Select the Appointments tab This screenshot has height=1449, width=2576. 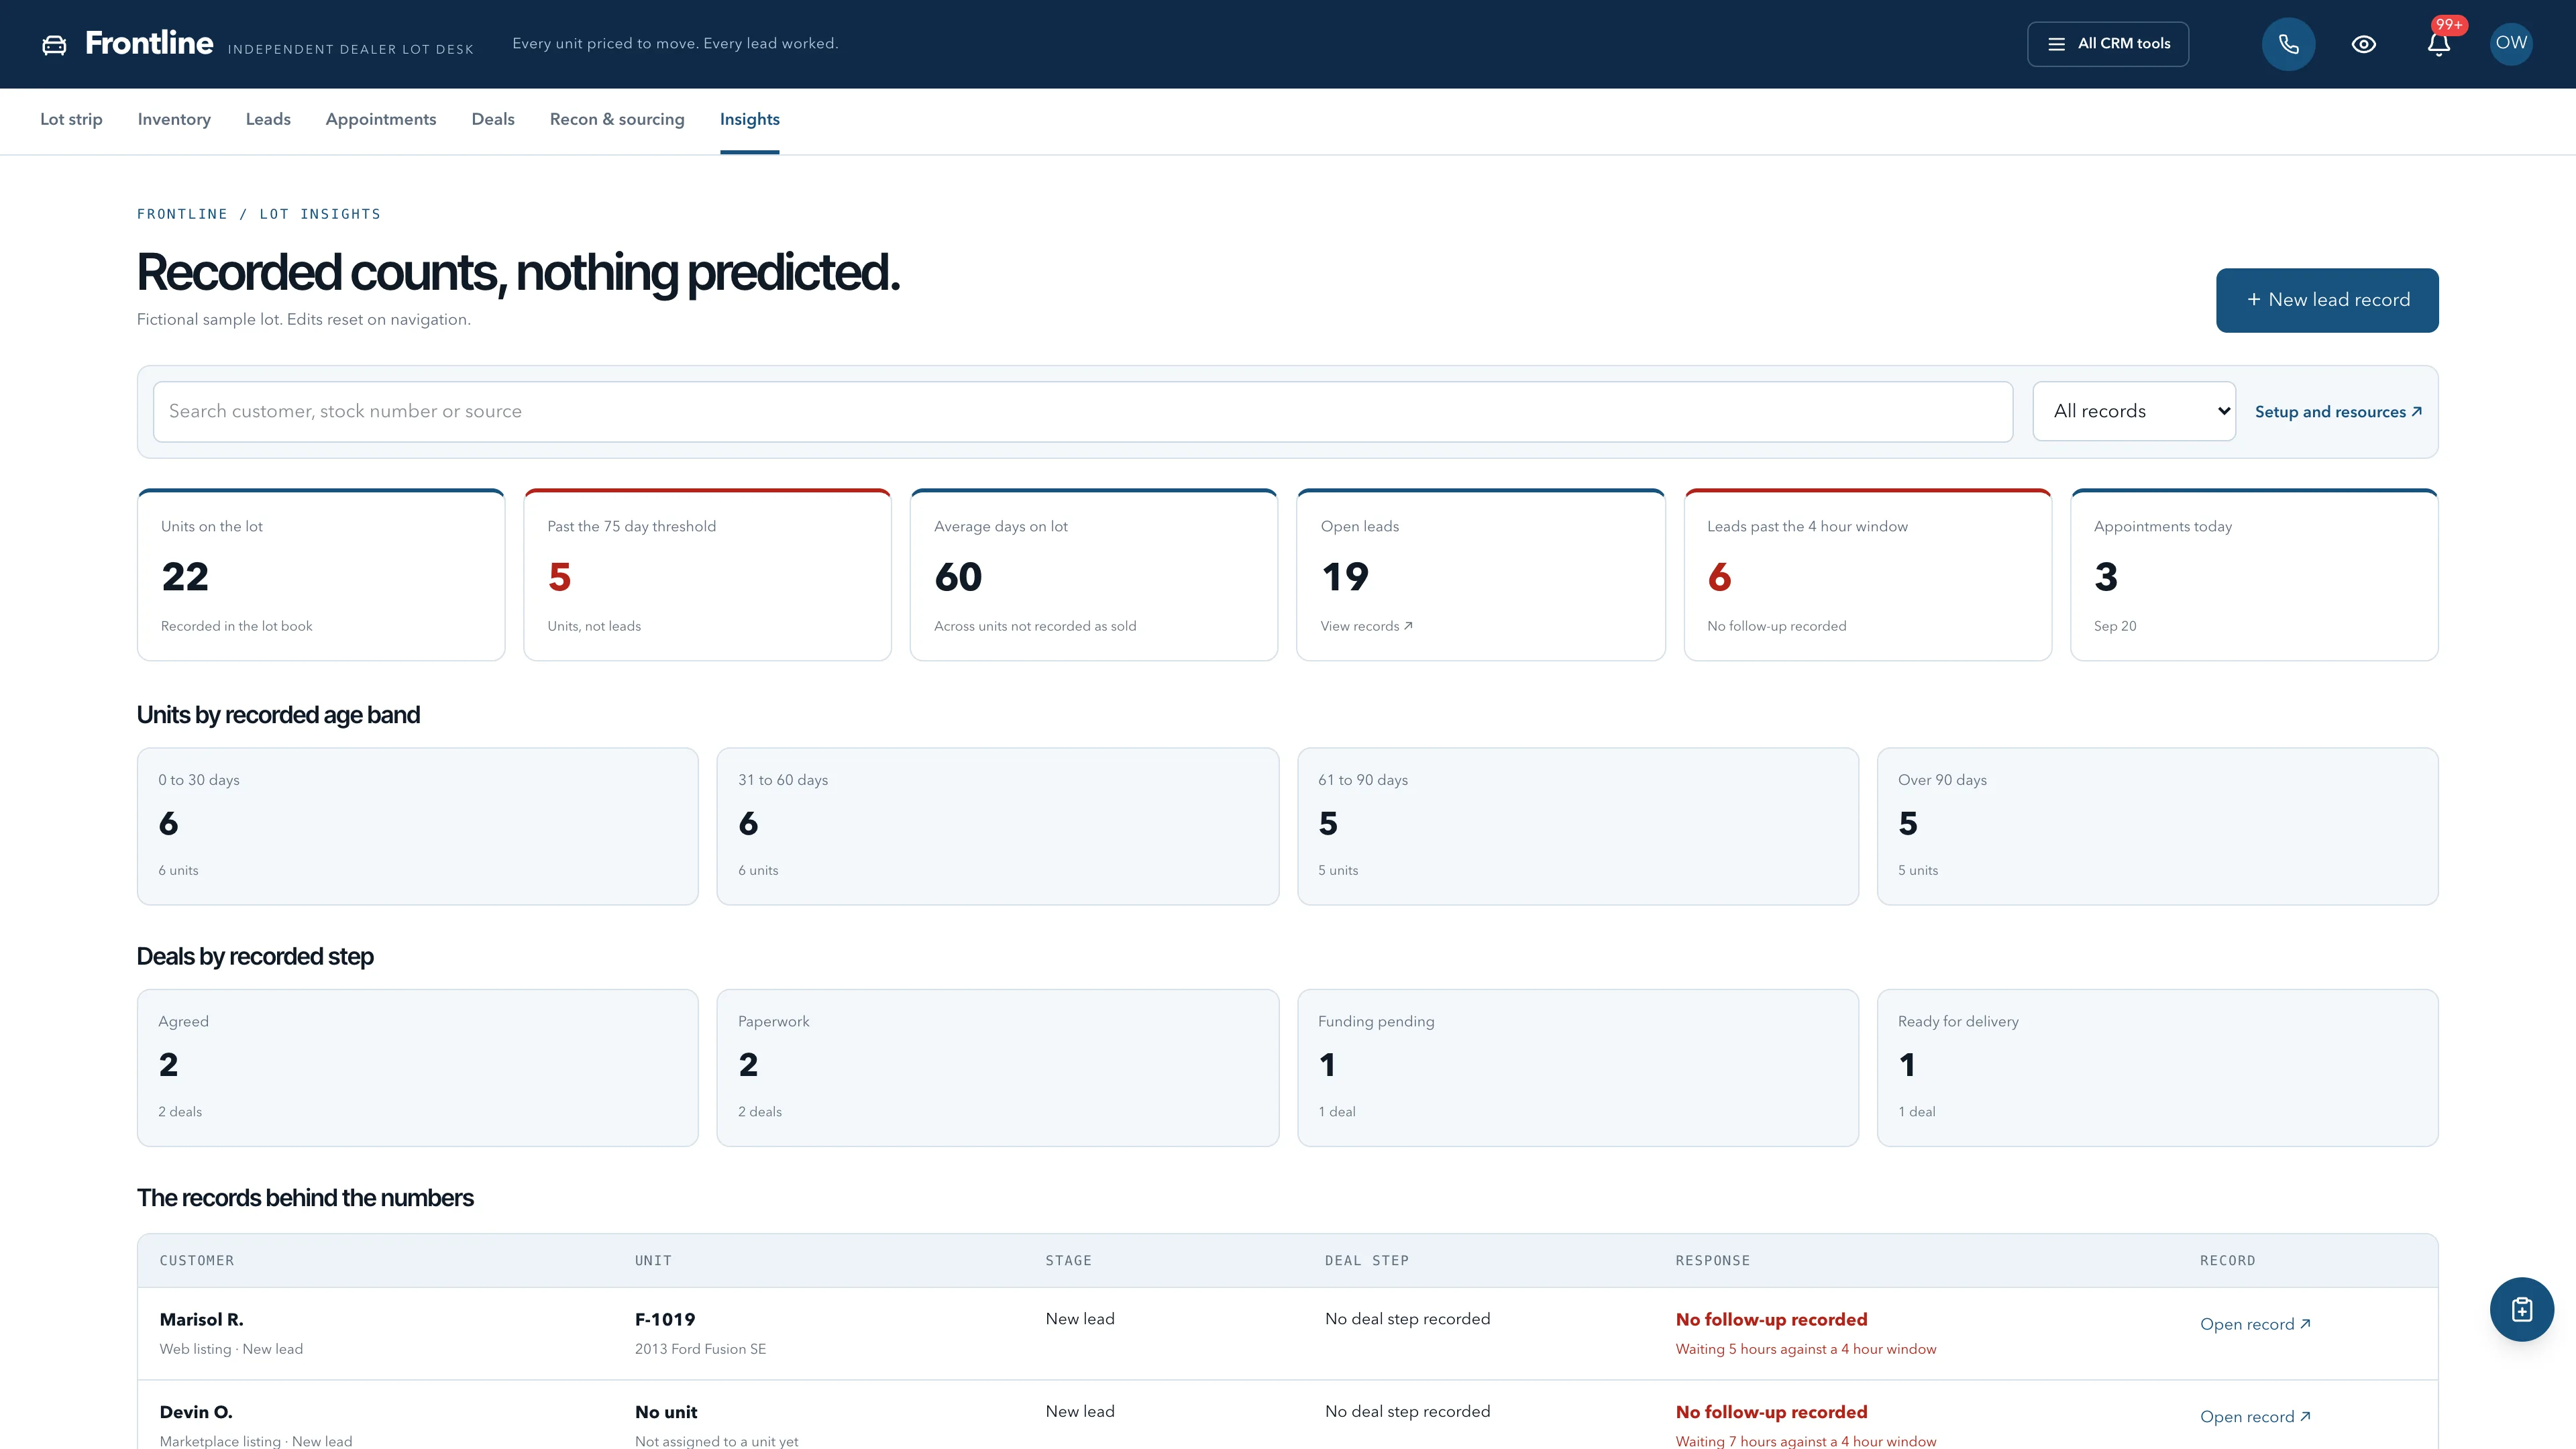click(x=381, y=119)
